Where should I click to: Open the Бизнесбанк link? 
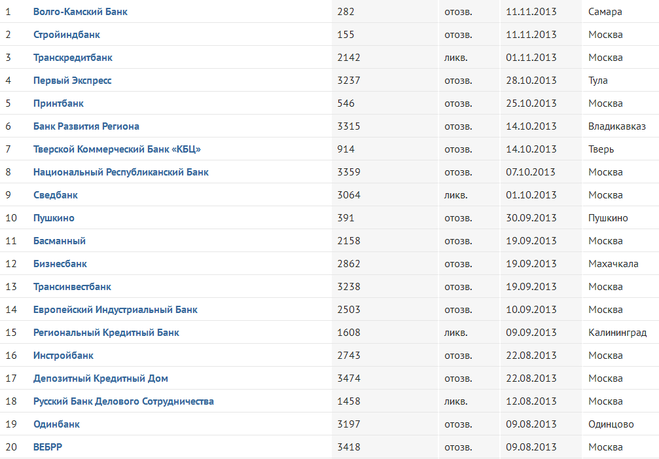click(x=60, y=264)
